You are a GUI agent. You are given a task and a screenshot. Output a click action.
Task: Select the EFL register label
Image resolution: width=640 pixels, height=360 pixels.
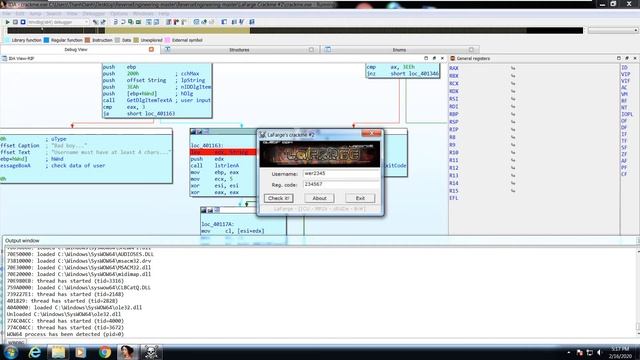[454, 198]
